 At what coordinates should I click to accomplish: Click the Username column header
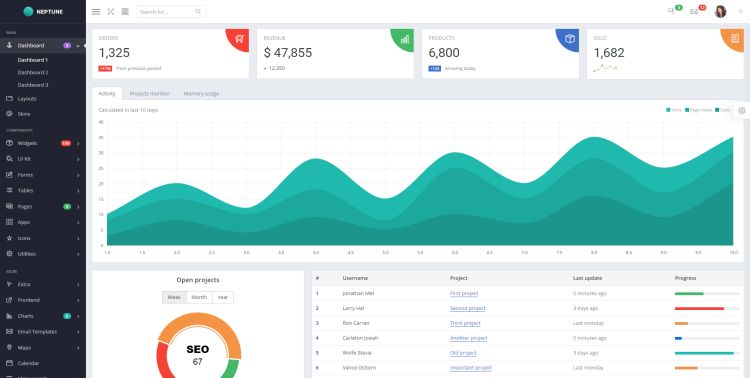(355, 278)
